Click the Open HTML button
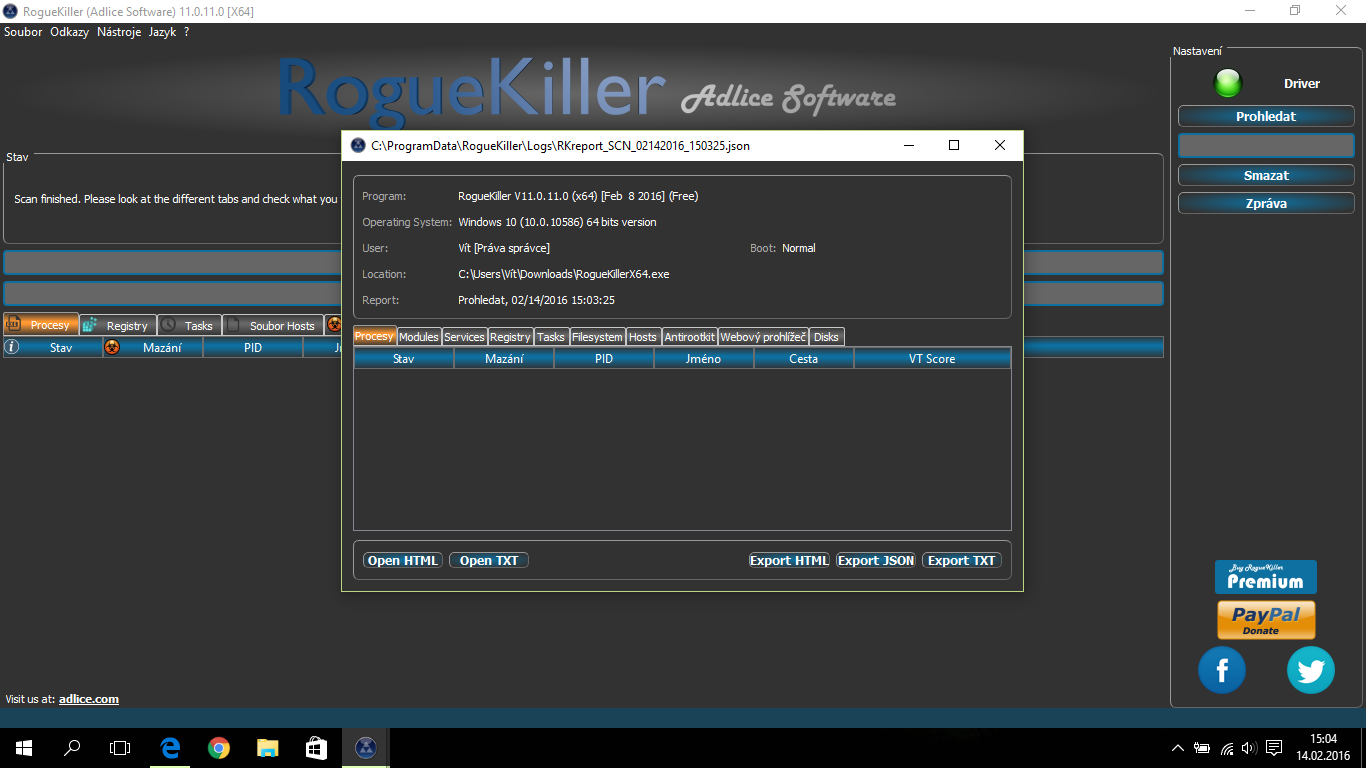The height and width of the screenshot is (768, 1366). pos(403,560)
